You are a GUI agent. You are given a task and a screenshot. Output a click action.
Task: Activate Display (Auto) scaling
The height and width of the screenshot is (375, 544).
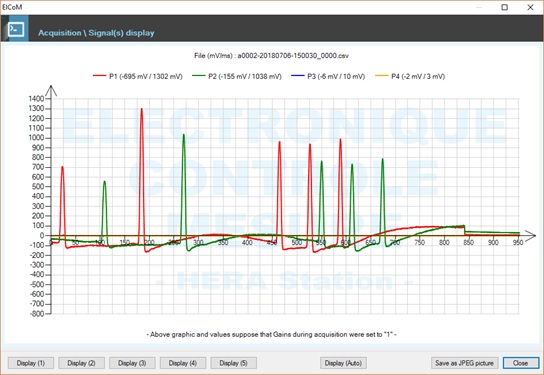coord(343,363)
